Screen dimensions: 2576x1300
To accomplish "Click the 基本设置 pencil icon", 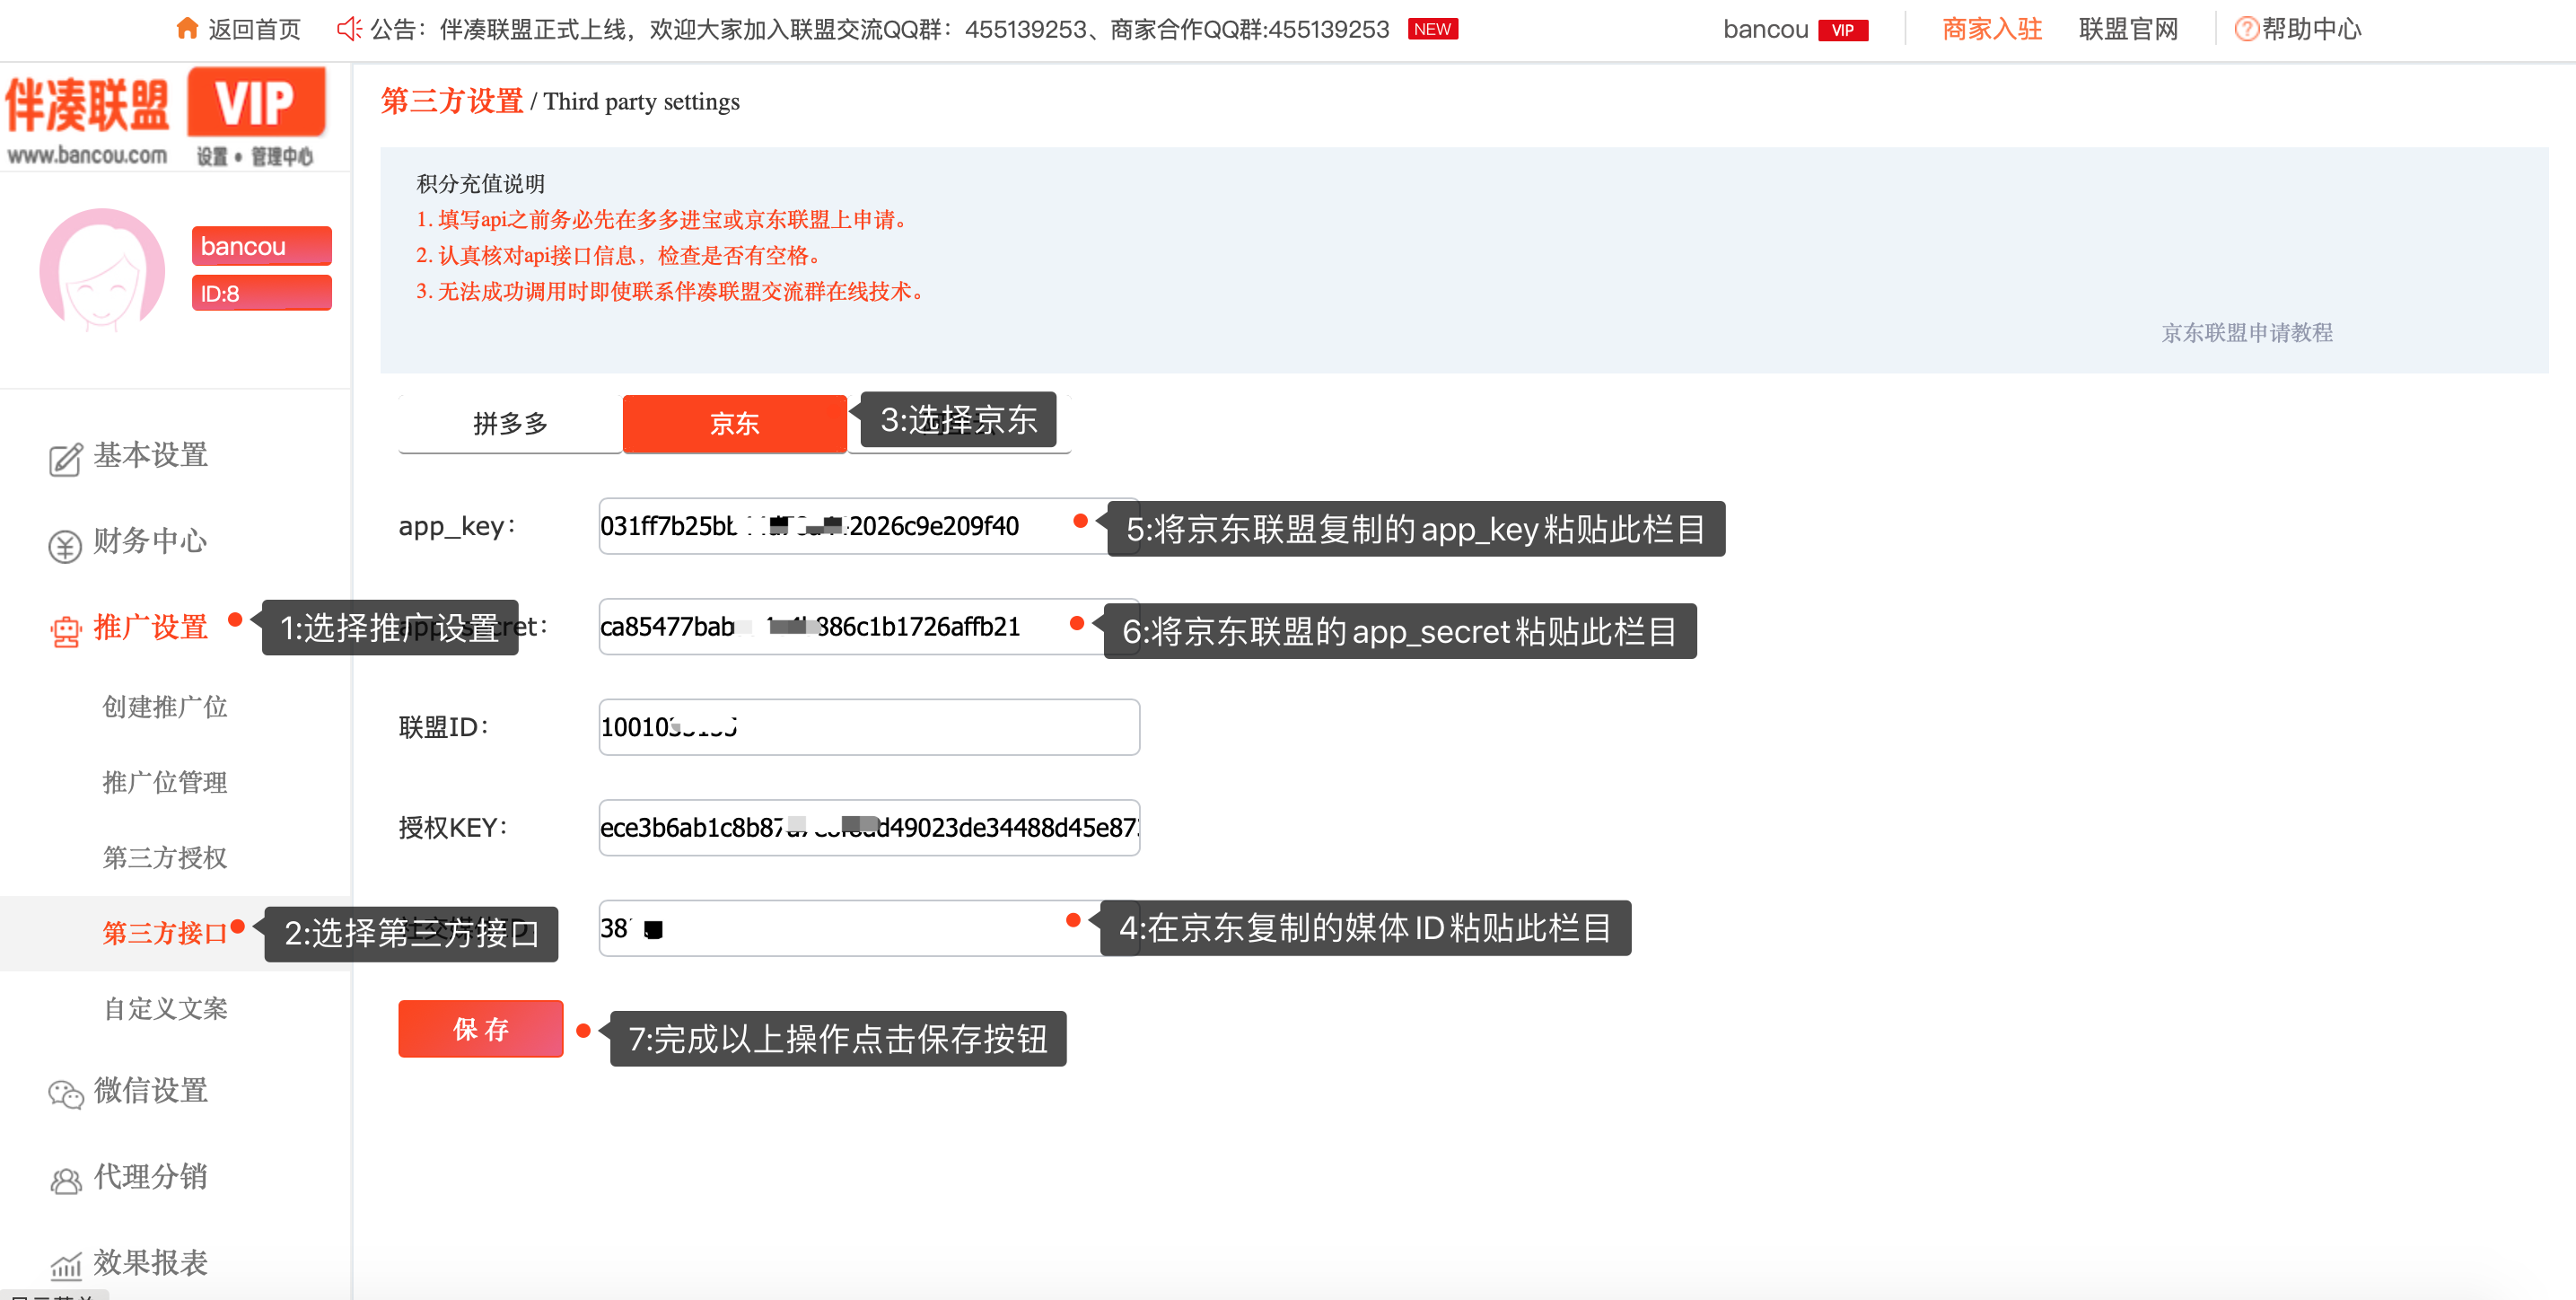I will click(x=65, y=459).
